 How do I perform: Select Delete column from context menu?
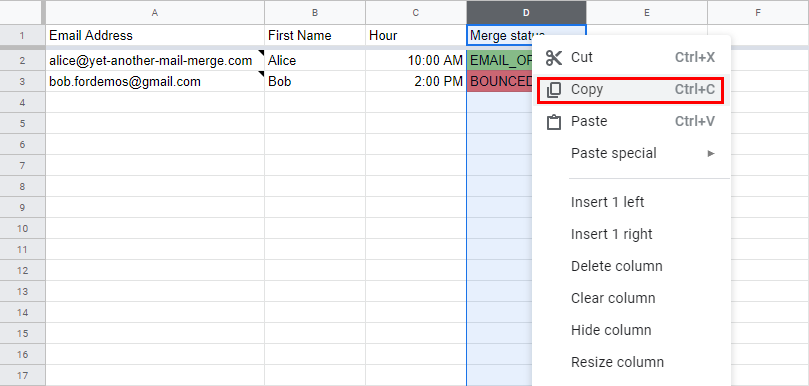coord(617,266)
